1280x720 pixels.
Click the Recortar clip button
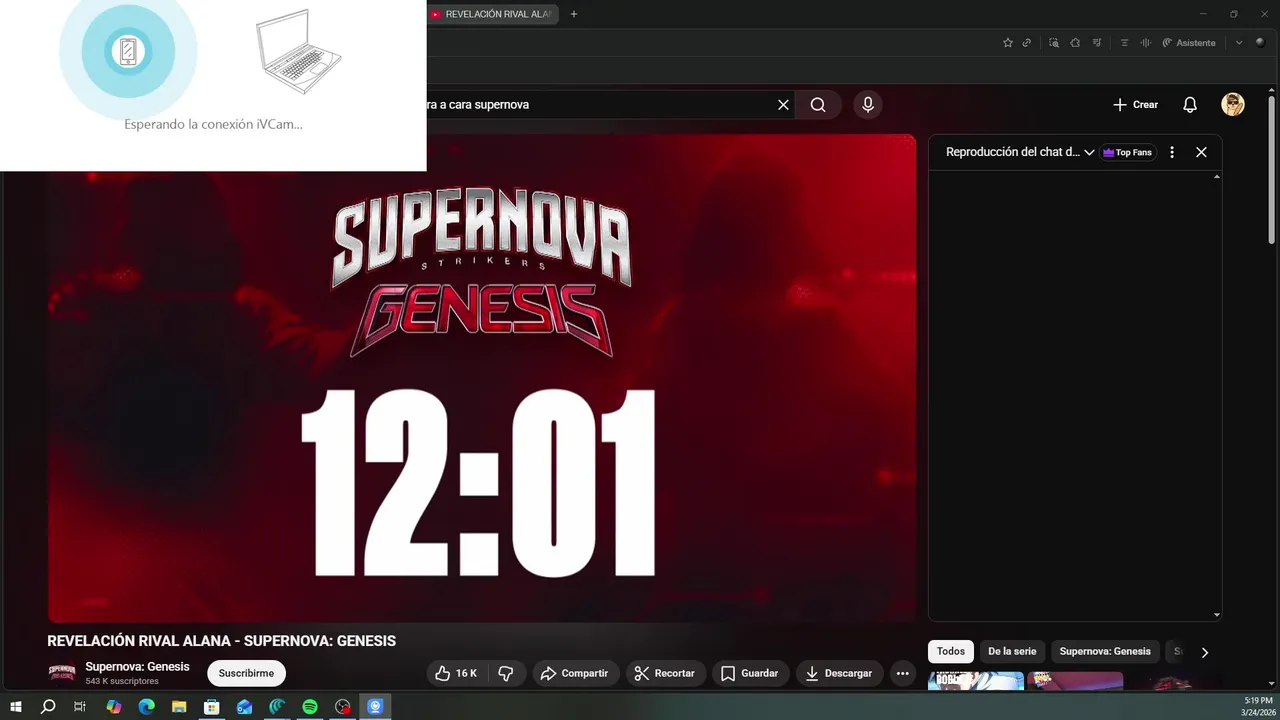coord(665,673)
